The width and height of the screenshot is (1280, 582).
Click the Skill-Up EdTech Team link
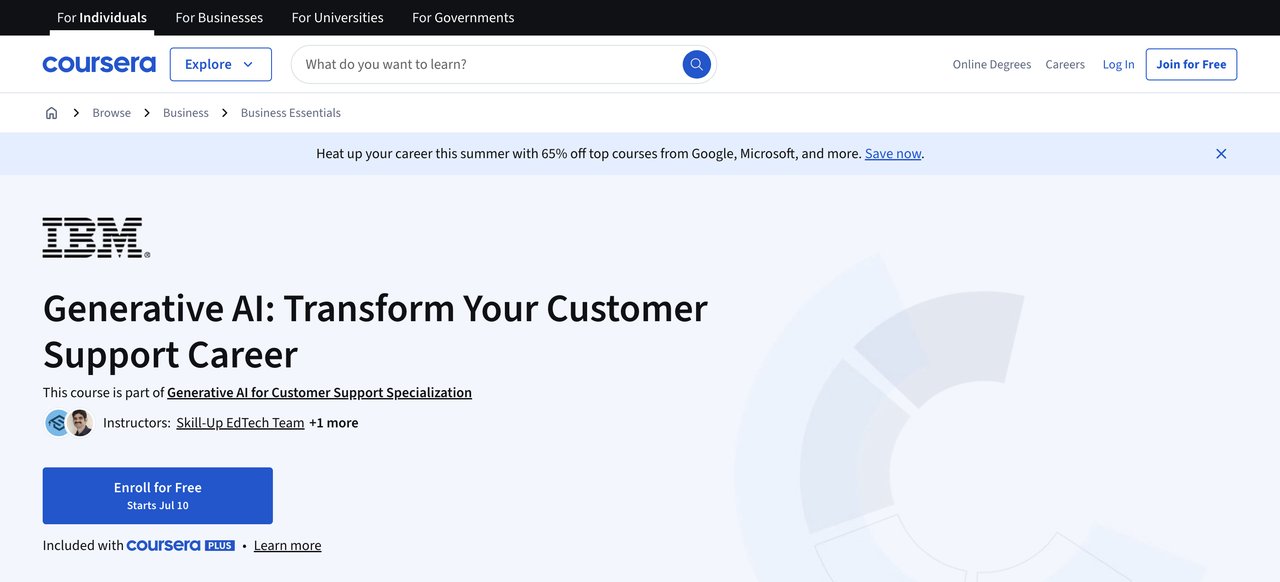click(240, 422)
